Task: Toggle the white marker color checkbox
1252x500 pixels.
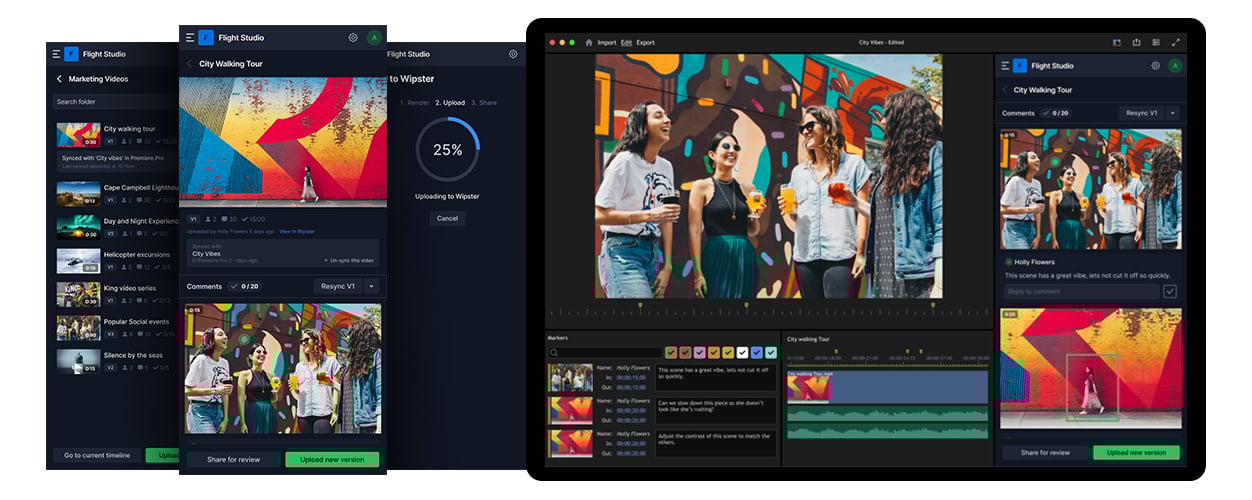Action: point(742,353)
